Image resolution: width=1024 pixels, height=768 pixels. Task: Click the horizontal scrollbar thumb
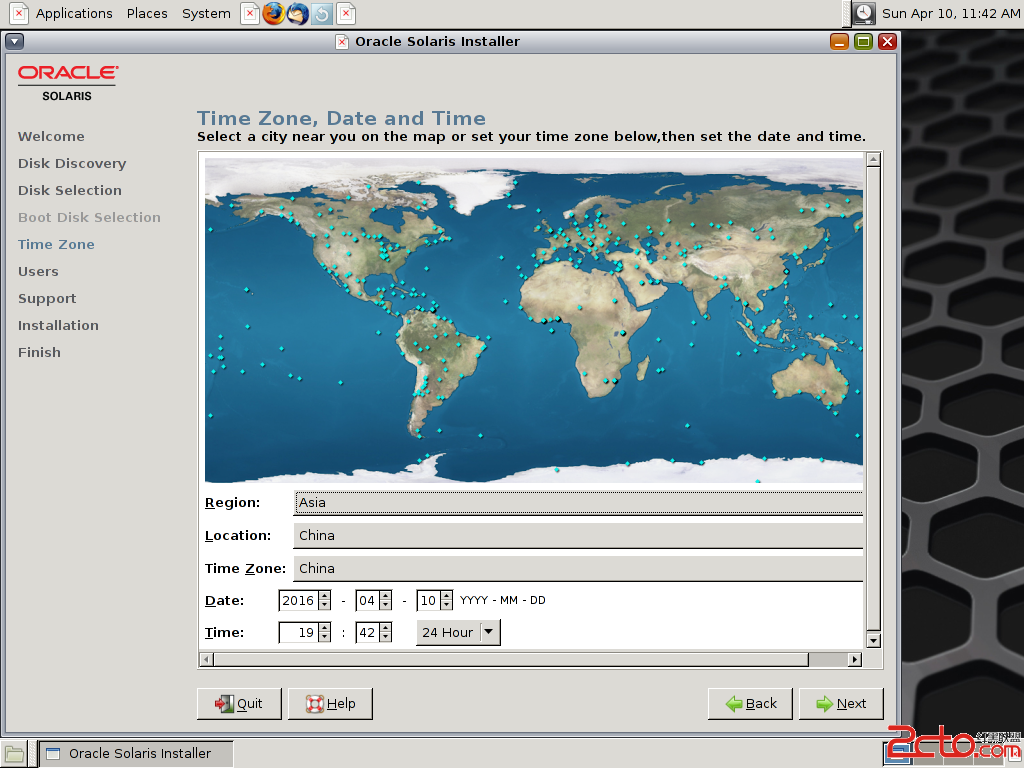tap(511, 660)
